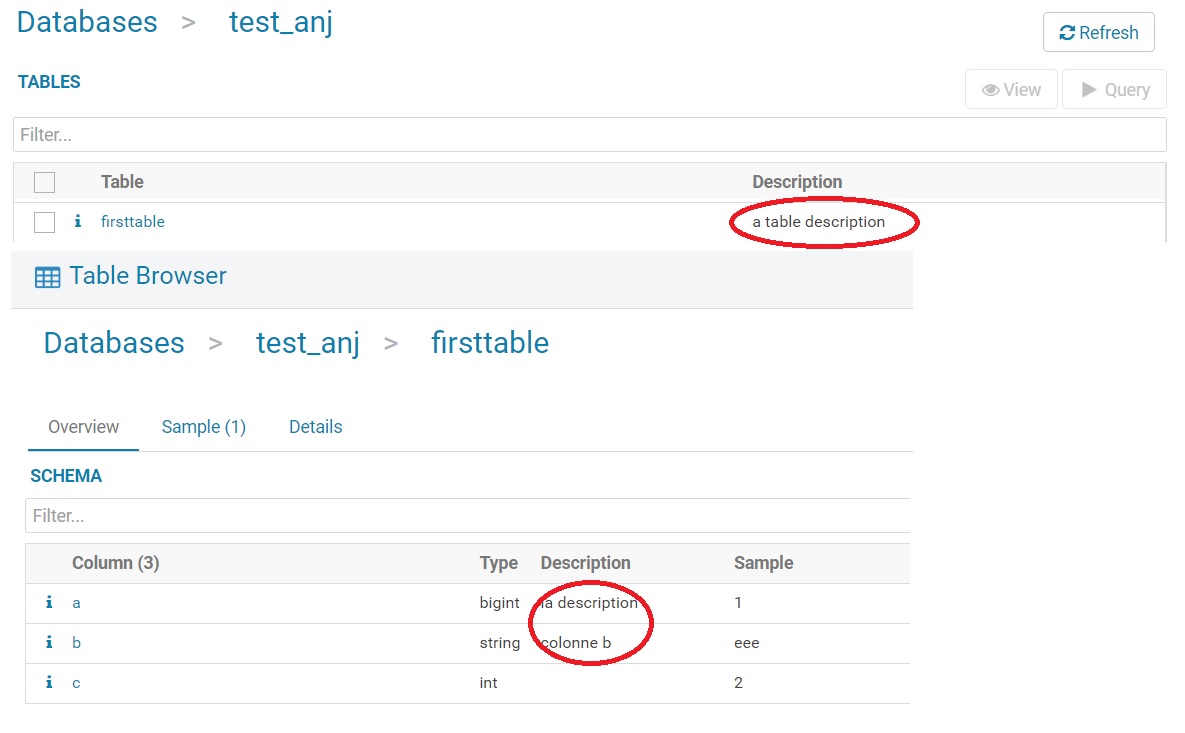Open the firsttable link
Viewport: 1185px width, 733px height.
(x=132, y=221)
